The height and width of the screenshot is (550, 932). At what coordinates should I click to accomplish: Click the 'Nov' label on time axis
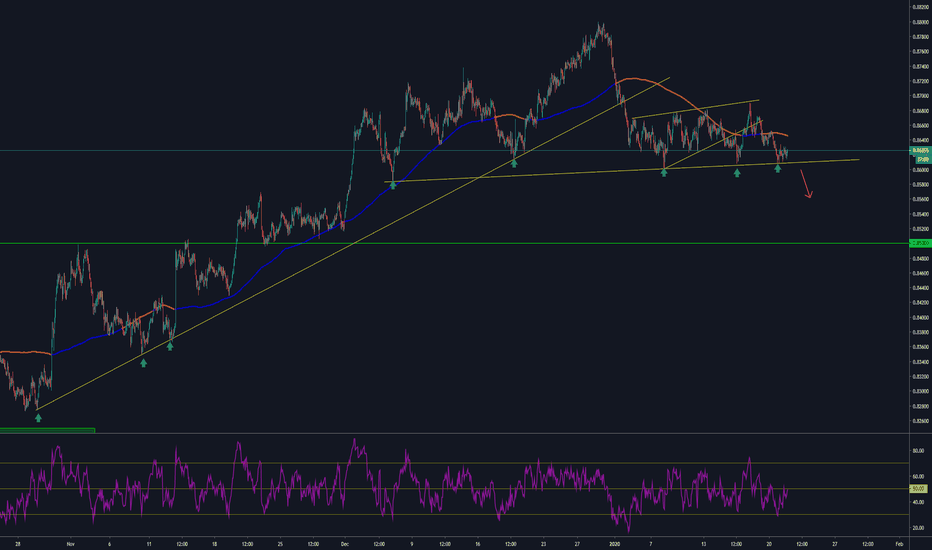tap(70, 544)
